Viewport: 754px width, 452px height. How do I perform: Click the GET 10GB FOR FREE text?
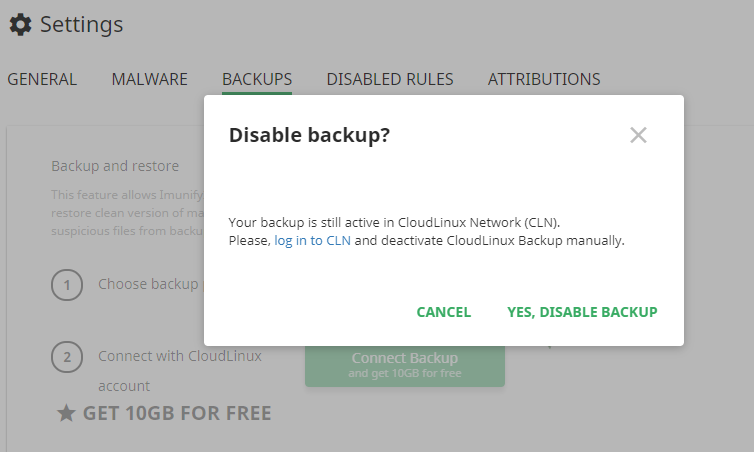pos(177,413)
